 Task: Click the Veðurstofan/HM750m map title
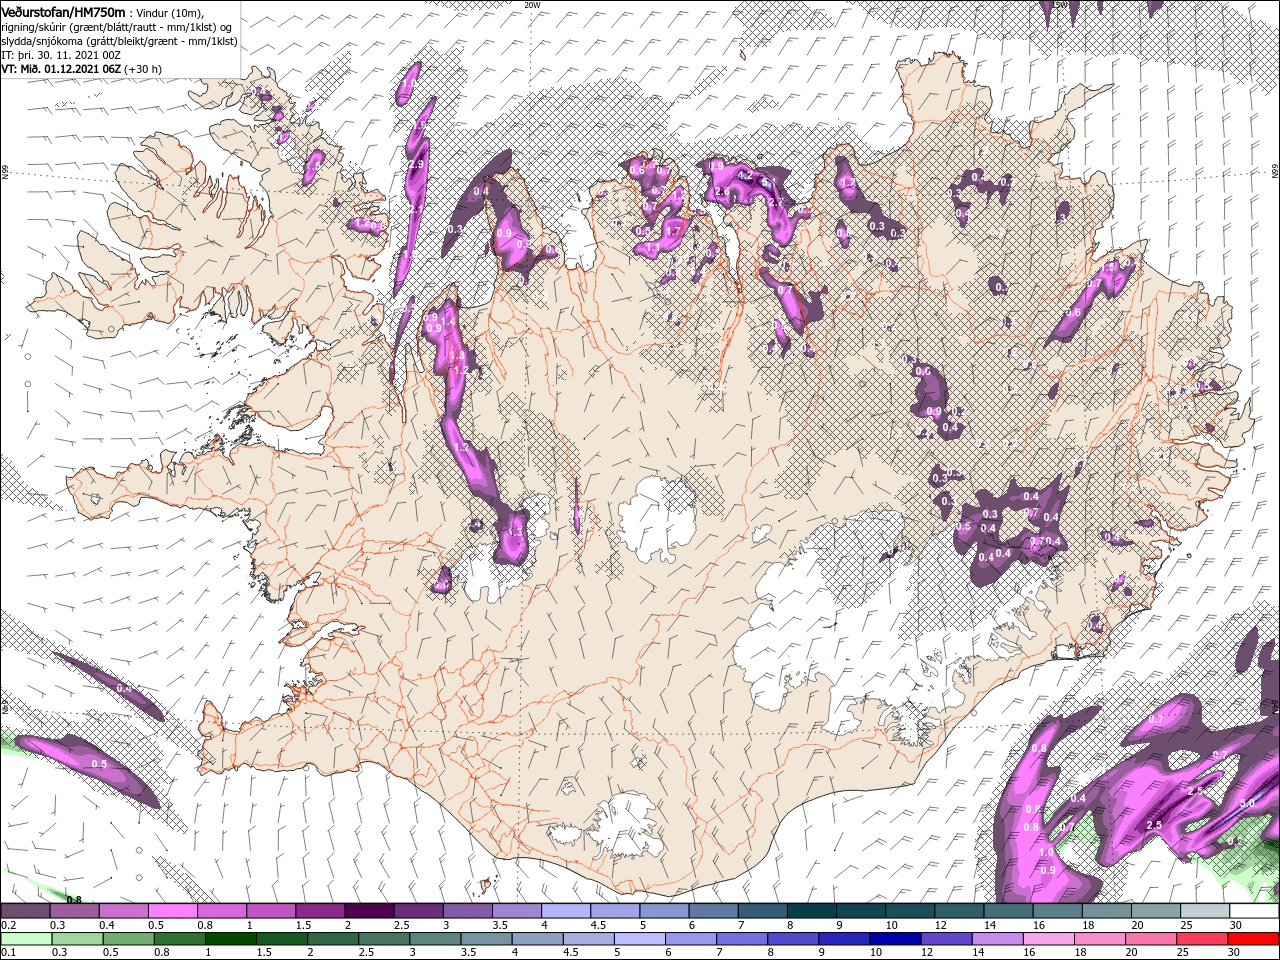tap(64, 11)
